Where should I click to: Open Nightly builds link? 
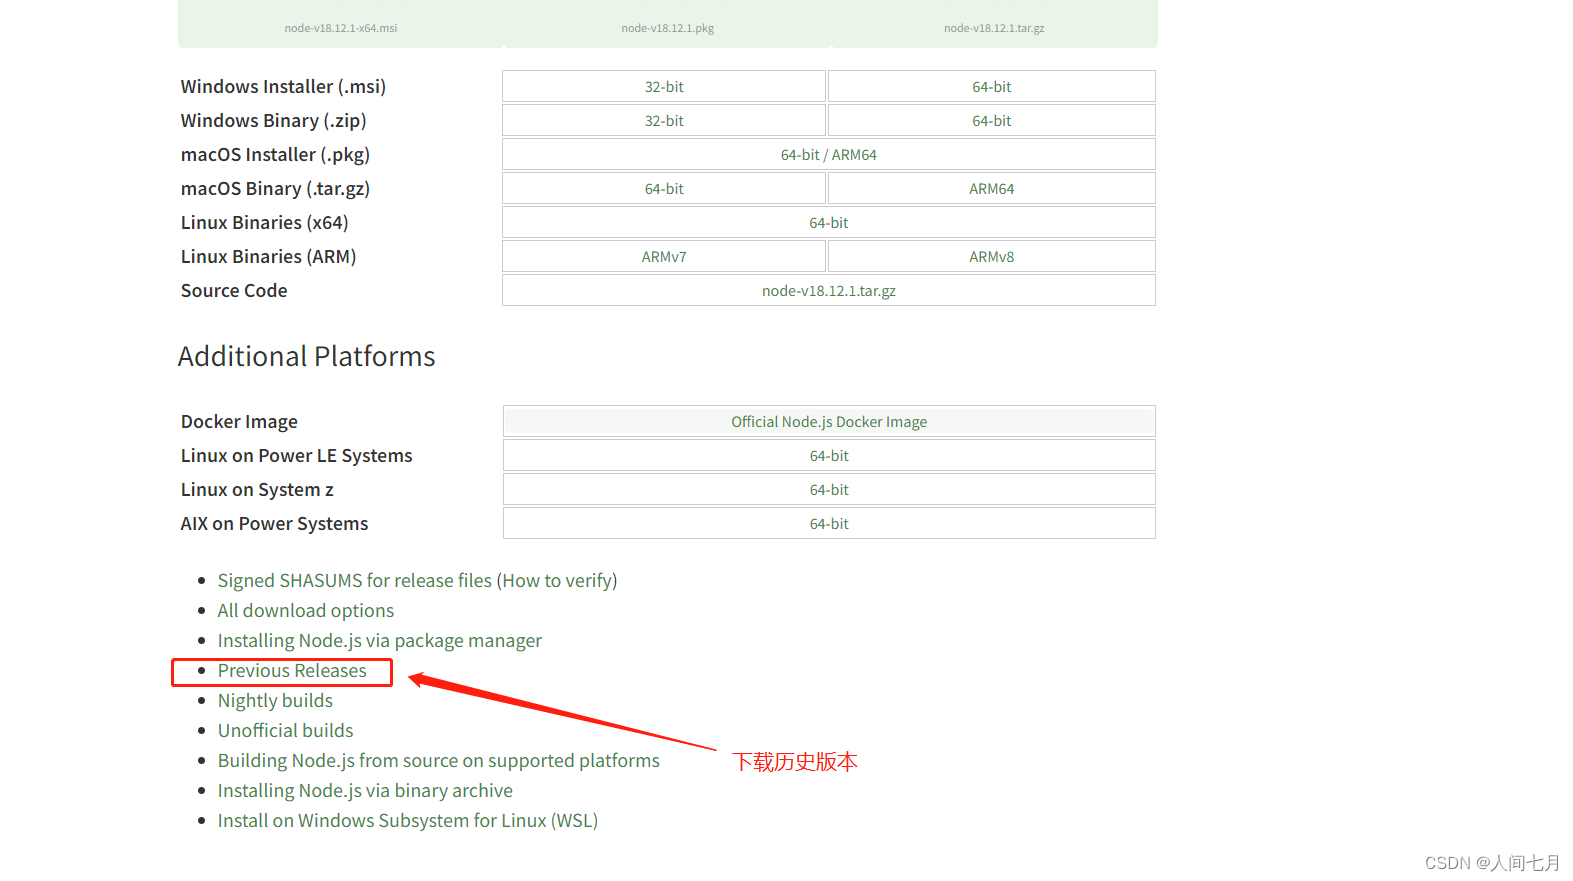[275, 701]
